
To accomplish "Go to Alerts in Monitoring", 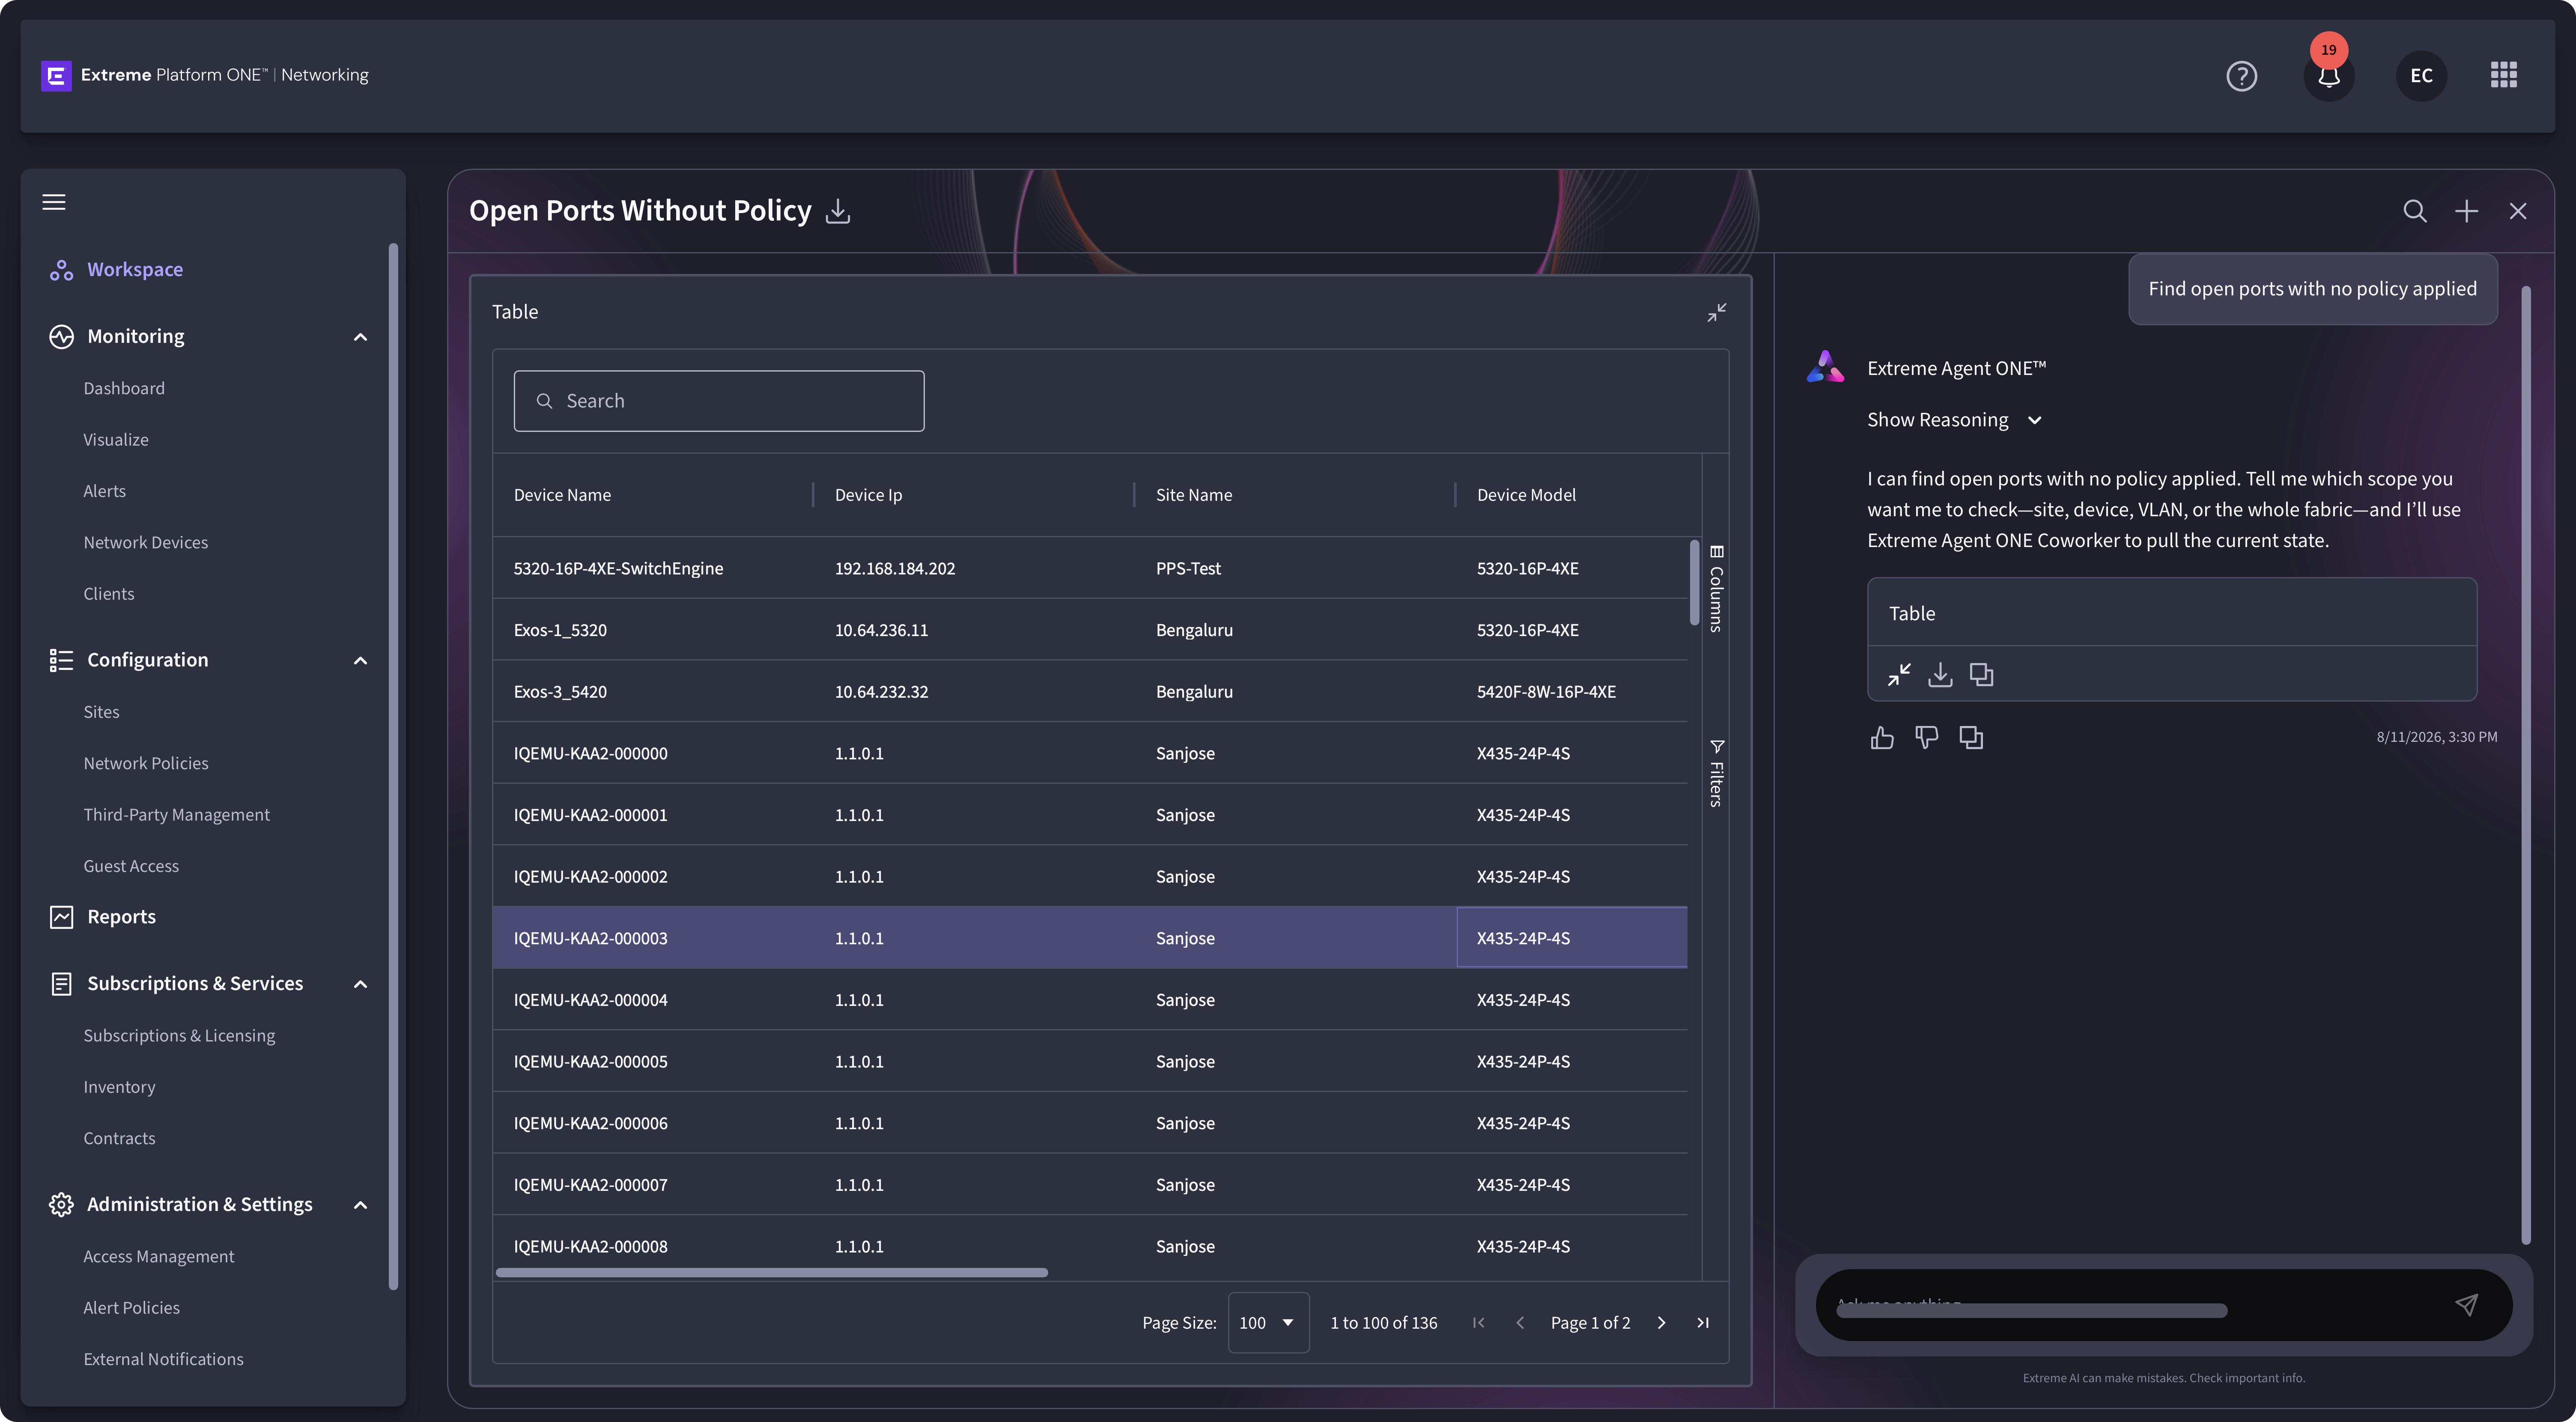I will 105,491.
